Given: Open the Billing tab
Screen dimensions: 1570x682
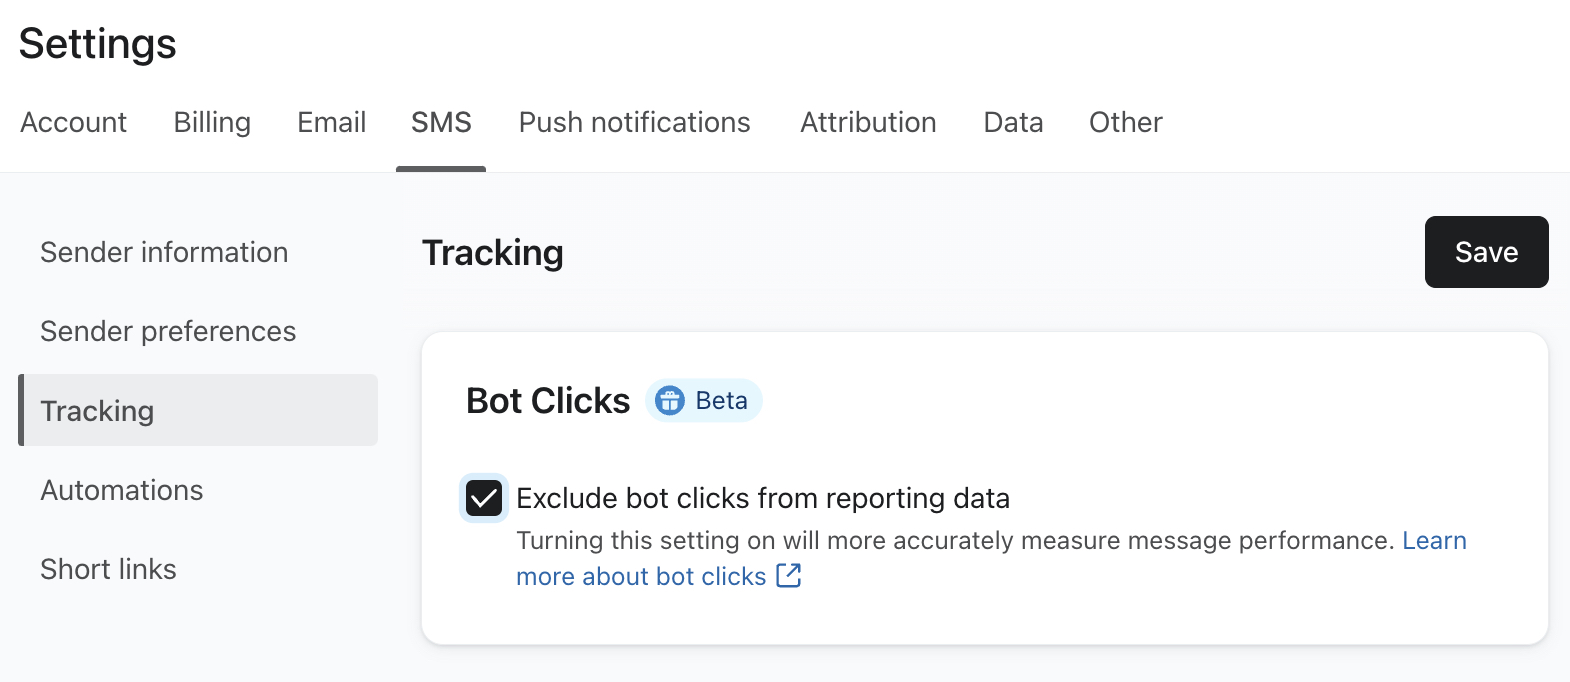Looking at the screenshot, I should tap(211, 122).
